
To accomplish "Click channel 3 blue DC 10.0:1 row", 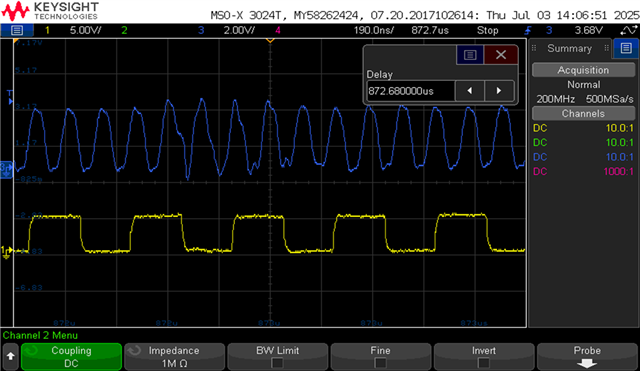I will click(583, 157).
